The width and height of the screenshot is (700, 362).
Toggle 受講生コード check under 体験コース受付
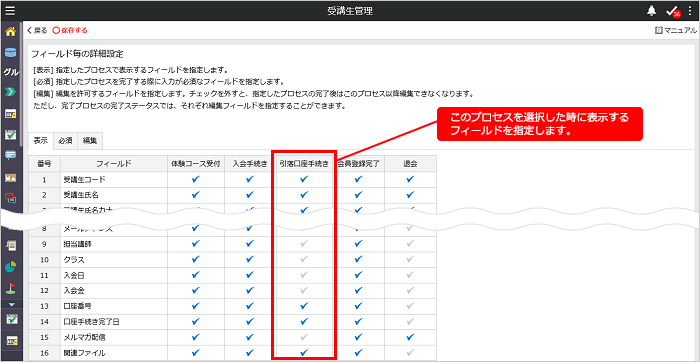point(196,179)
